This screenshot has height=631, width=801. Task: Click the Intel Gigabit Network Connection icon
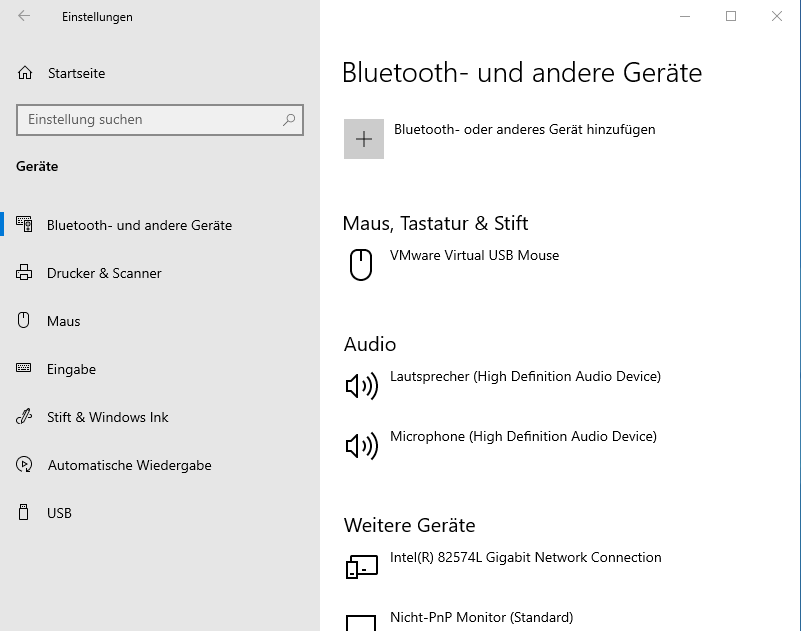coord(361,567)
